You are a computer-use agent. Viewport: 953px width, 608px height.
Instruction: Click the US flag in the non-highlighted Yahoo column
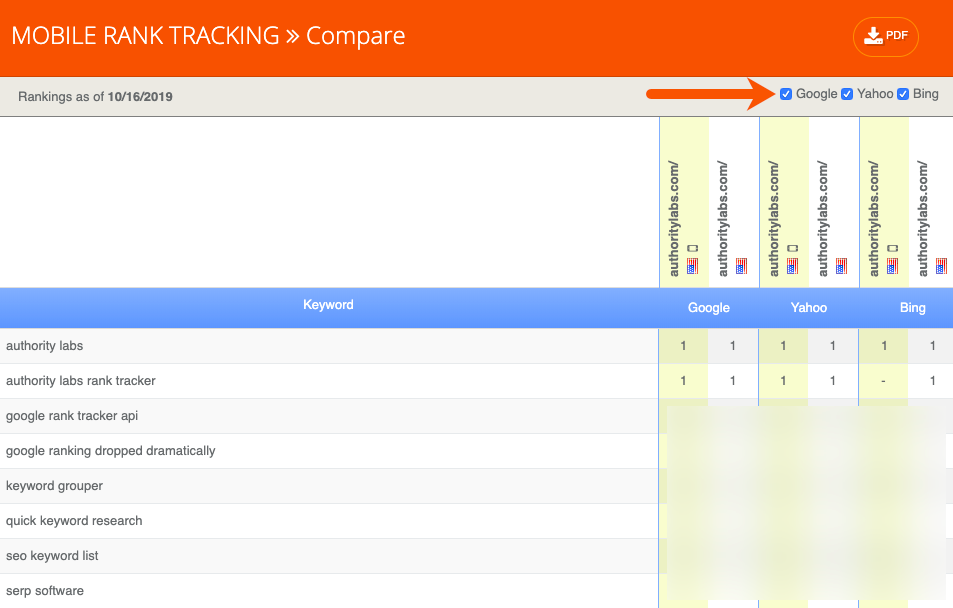click(x=841, y=266)
